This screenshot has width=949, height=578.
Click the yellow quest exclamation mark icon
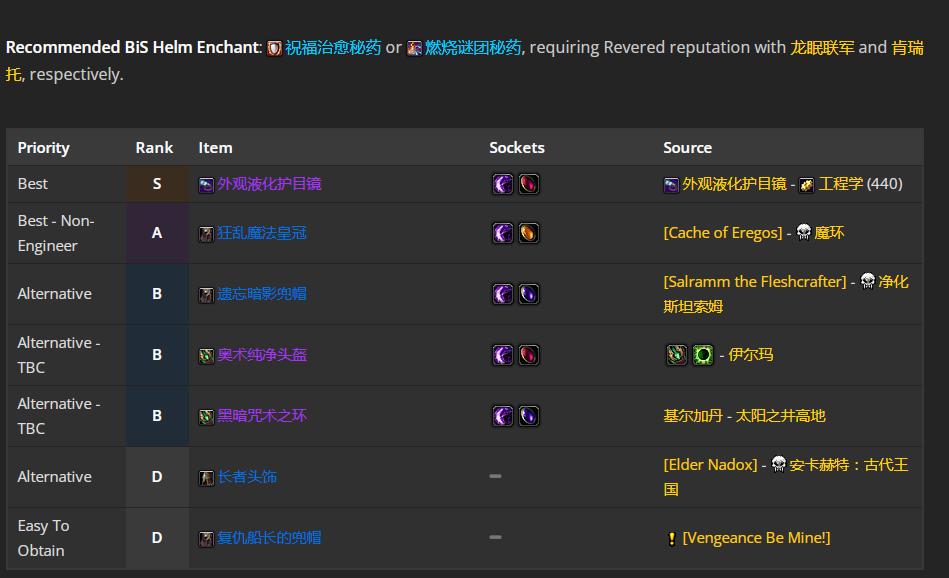pos(671,539)
